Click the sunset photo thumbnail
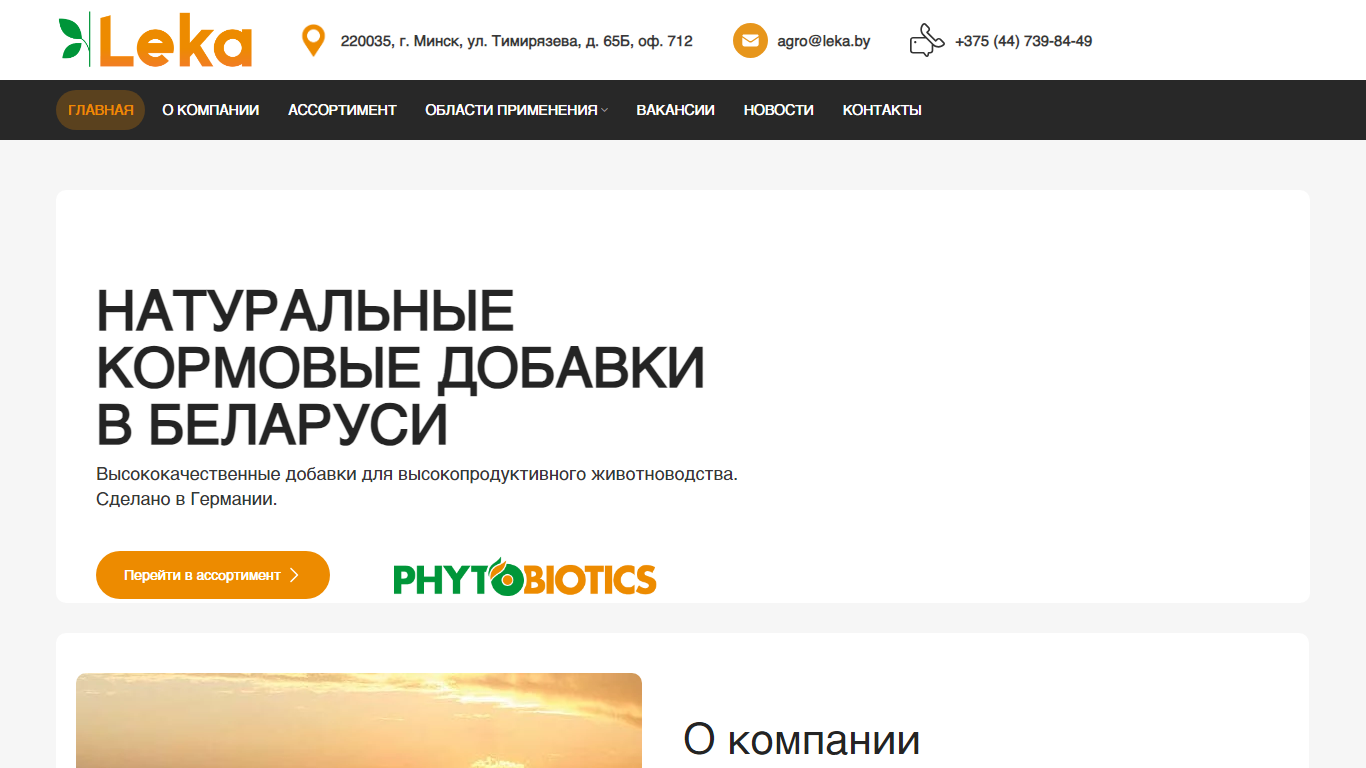 click(x=359, y=720)
